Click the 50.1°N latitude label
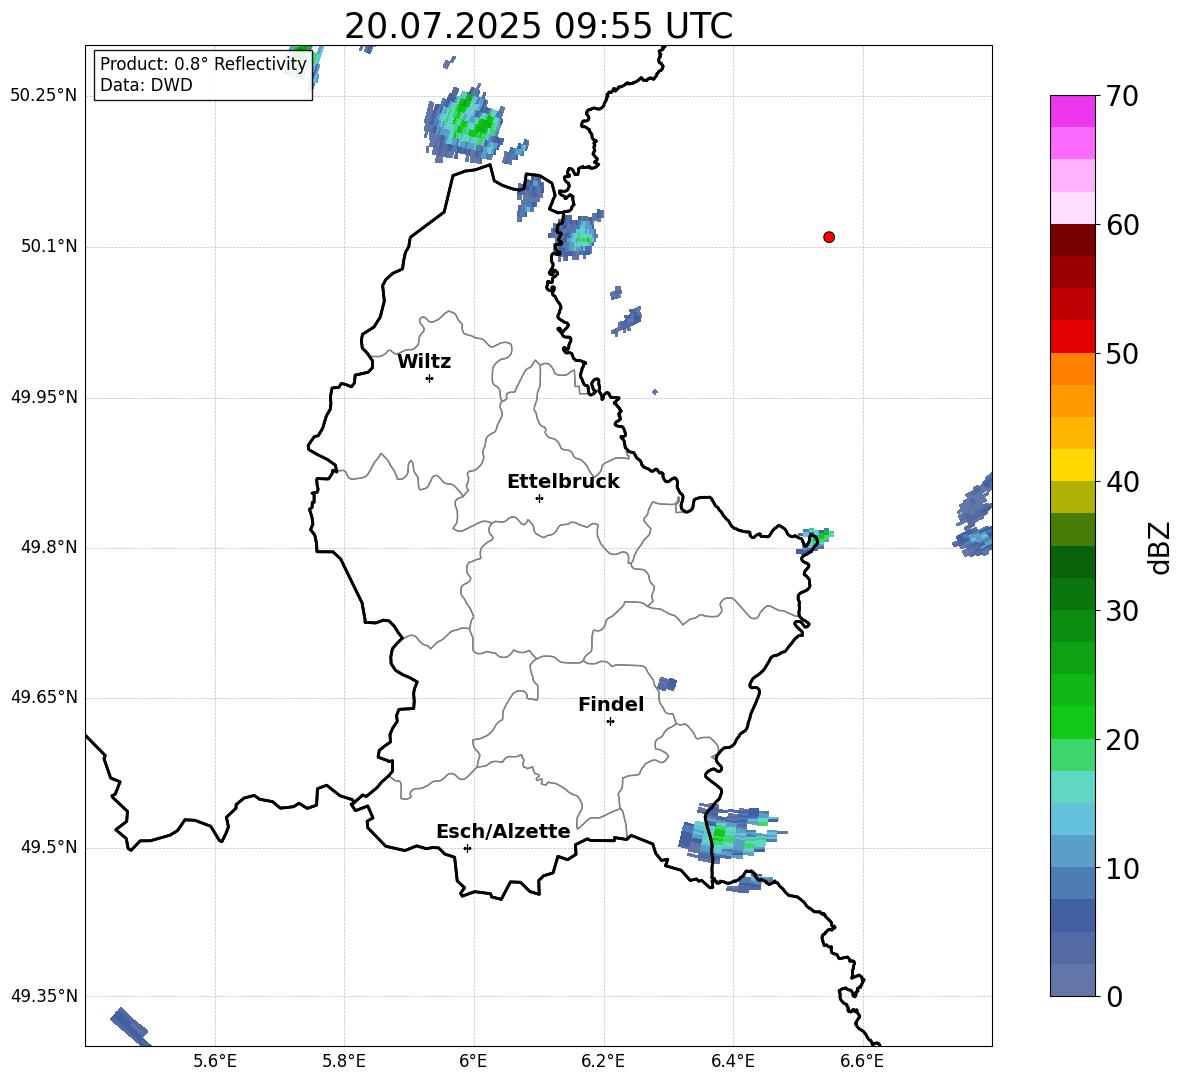Screen dimensions: 1184x1081 point(50,246)
